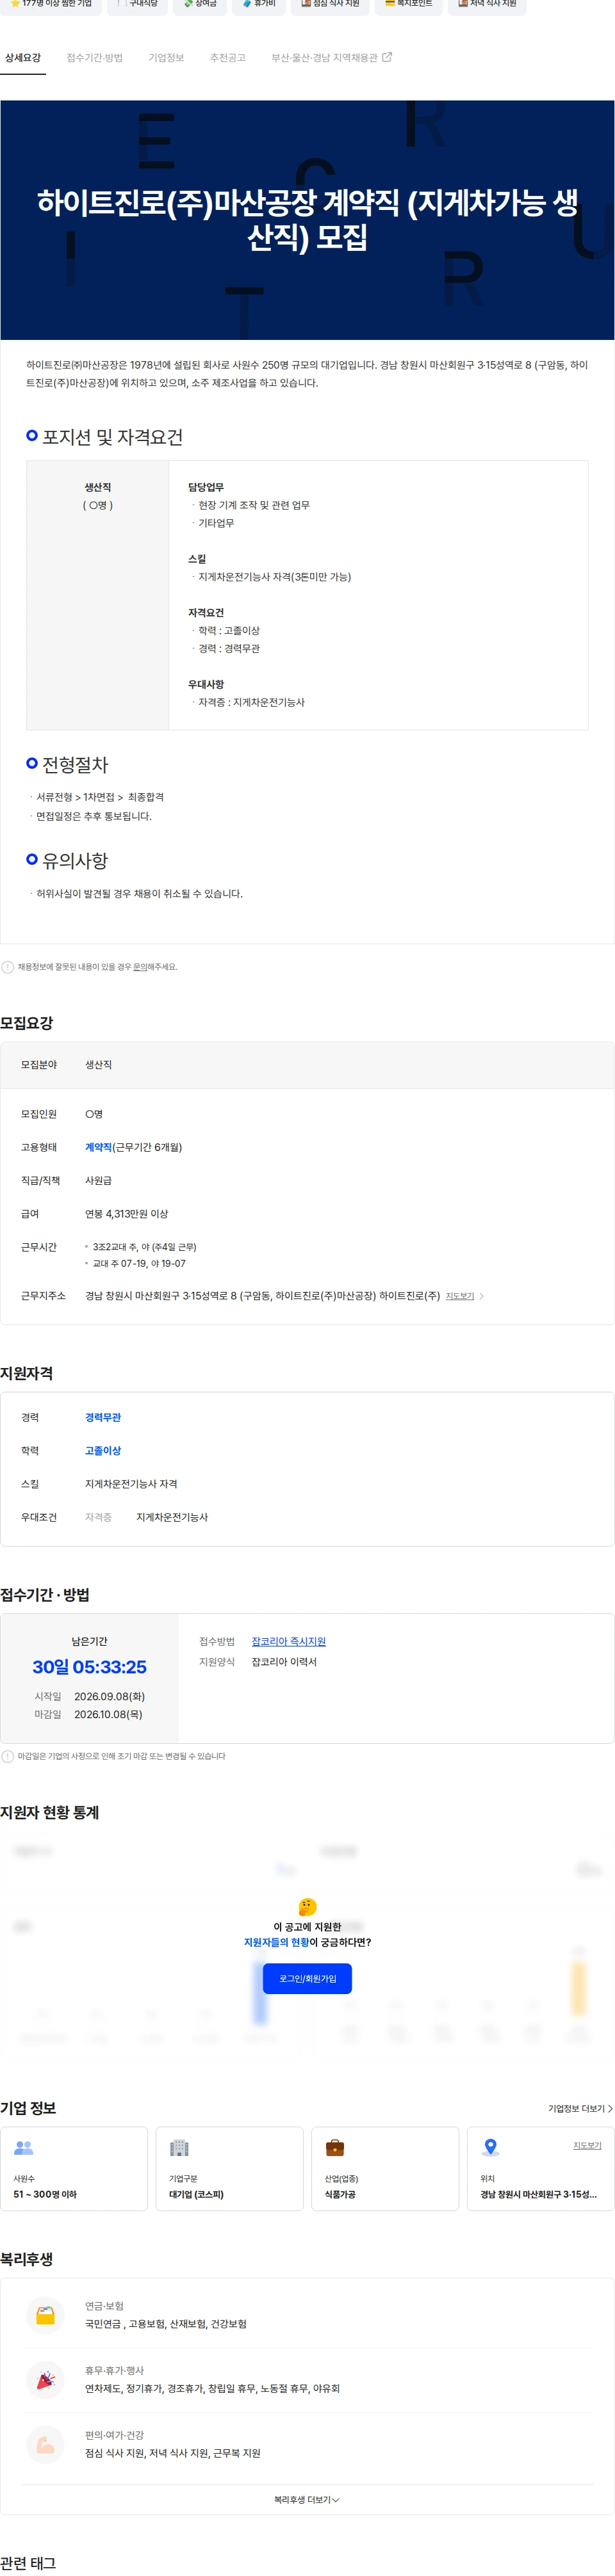Image resolution: width=615 pixels, height=2576 pixels.
Task: Click the 기업구분 building icon
Action: (x=179, y=2148)
